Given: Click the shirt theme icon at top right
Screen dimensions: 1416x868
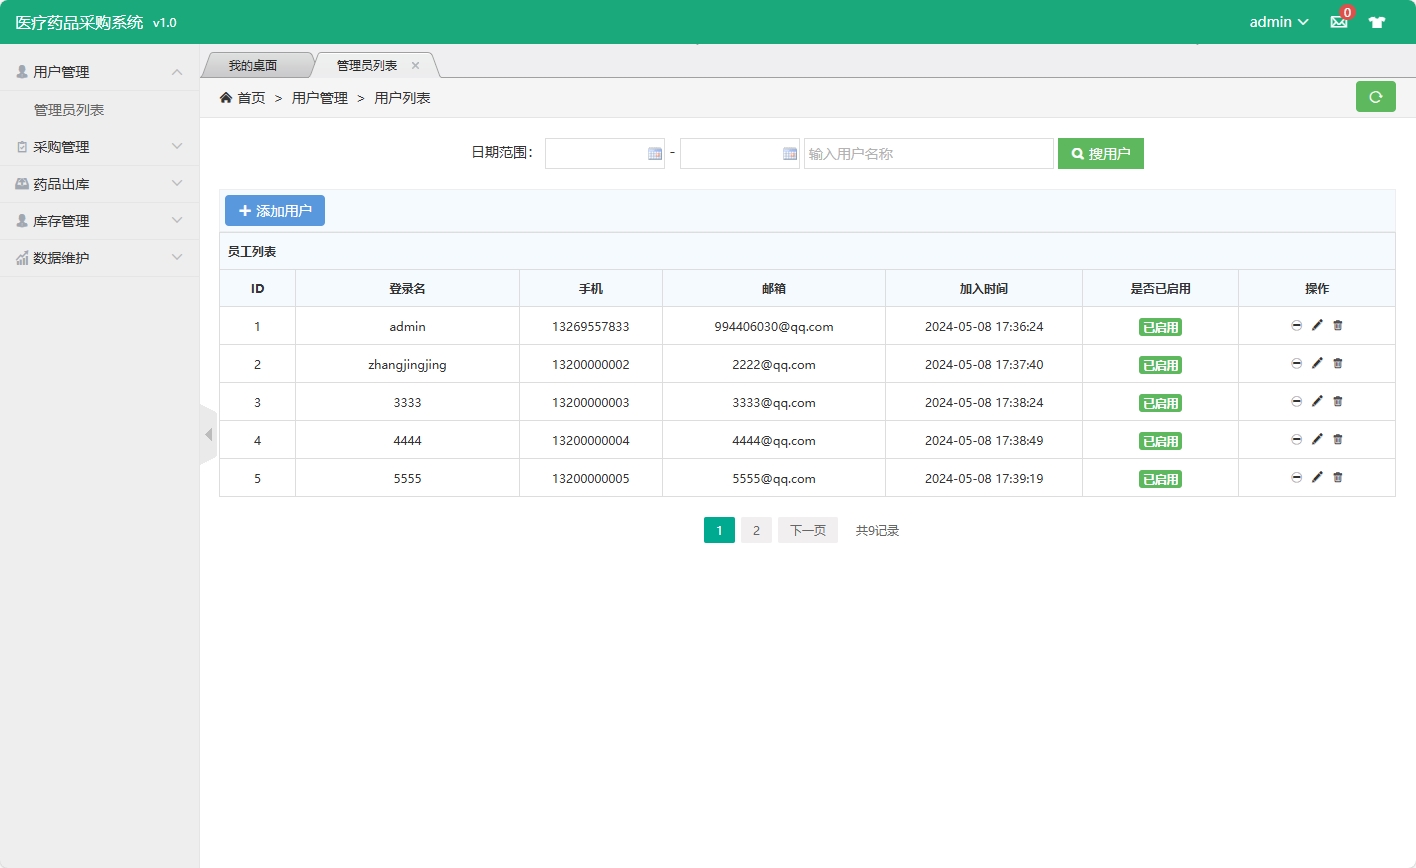Looking at the screenshot, I should point(1377,22).
